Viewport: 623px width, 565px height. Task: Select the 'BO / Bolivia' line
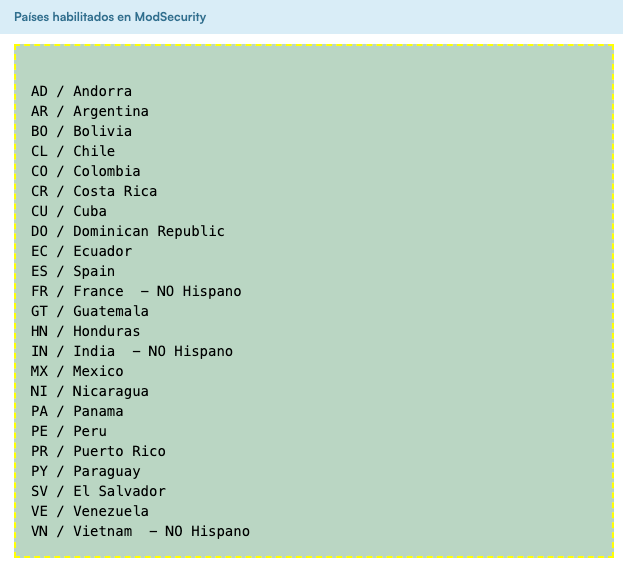pos(81,131)
